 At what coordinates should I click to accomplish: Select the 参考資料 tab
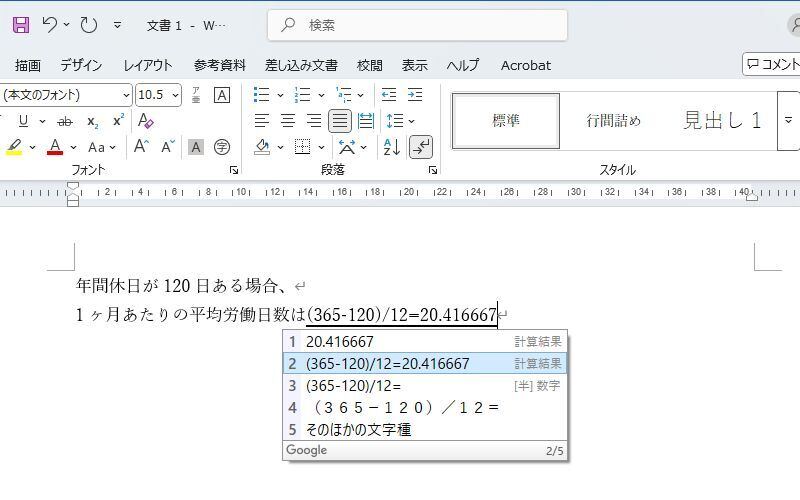click(x=219, y=65)
